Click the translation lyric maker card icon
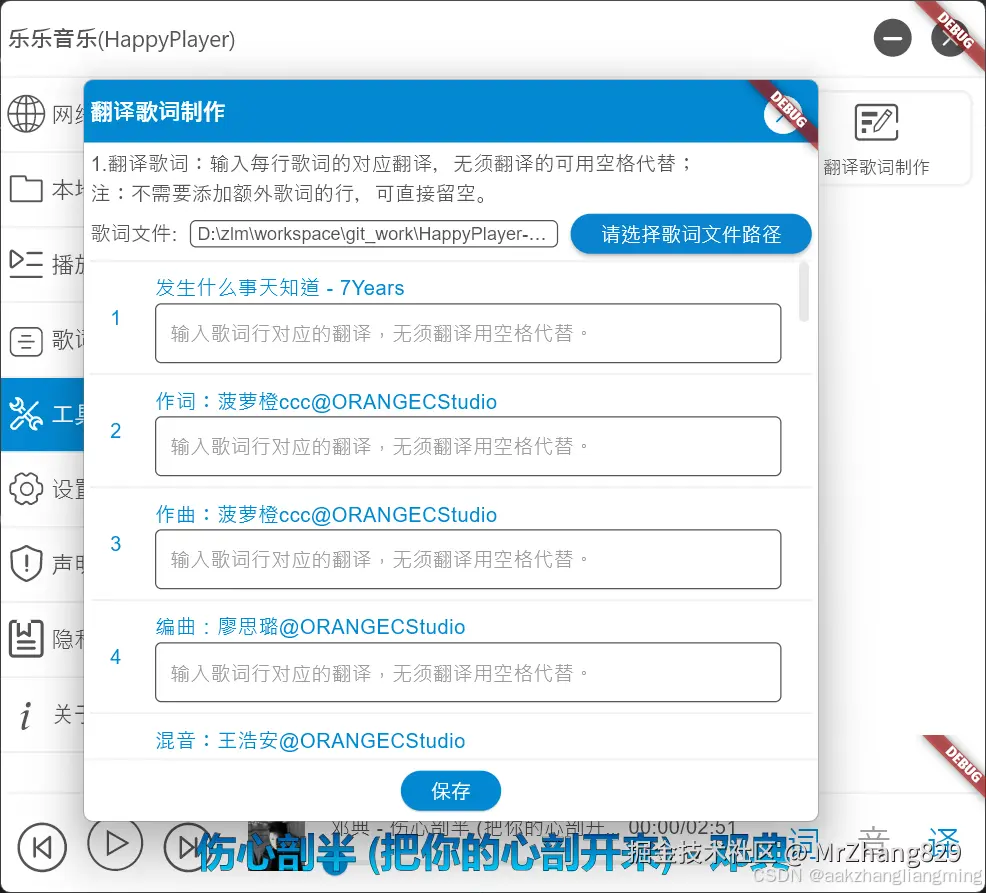The image size is (986, 893). 876,123
